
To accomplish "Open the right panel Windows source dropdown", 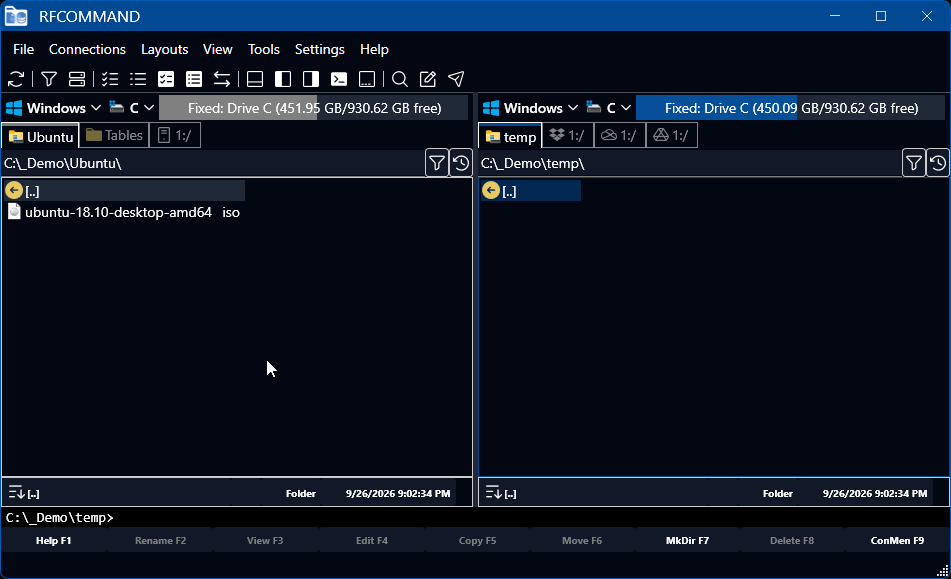I will tap(530, 108).
